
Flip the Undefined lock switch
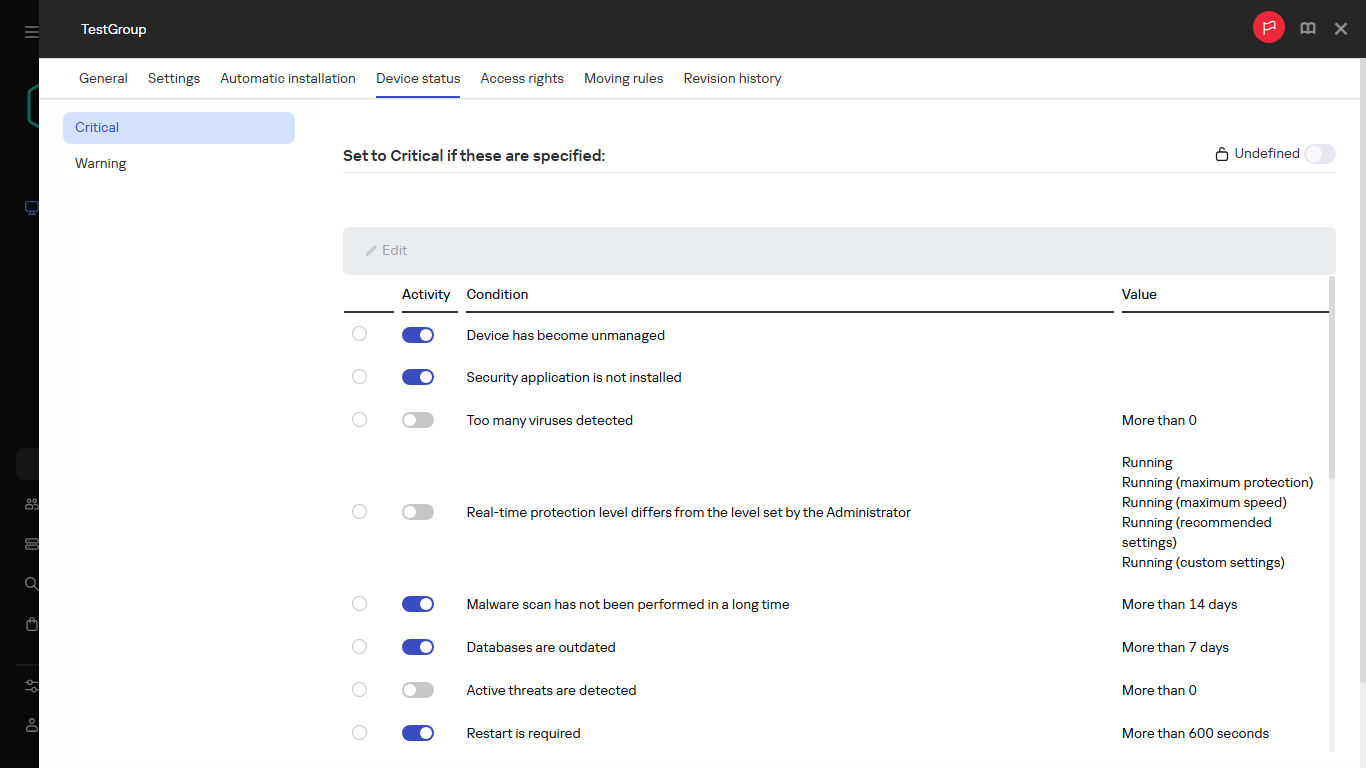[x=1319, y=153]
